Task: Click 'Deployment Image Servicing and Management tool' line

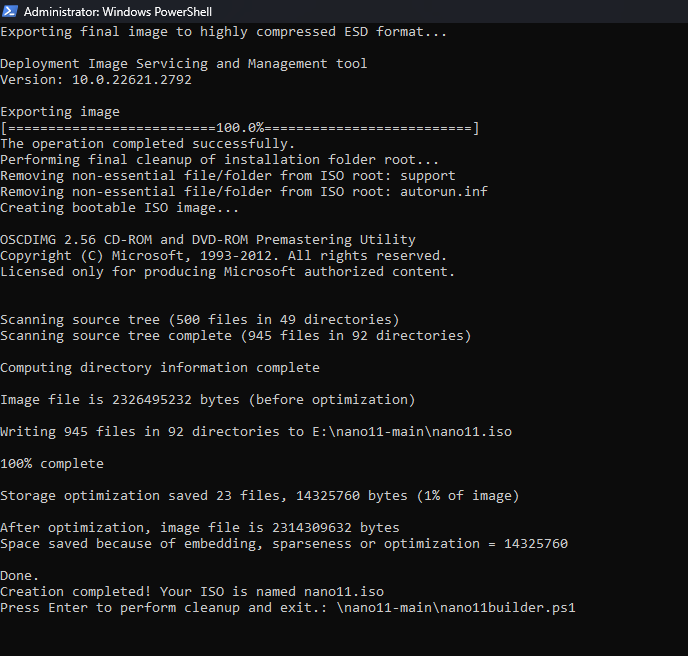Action: coord(183,64)
